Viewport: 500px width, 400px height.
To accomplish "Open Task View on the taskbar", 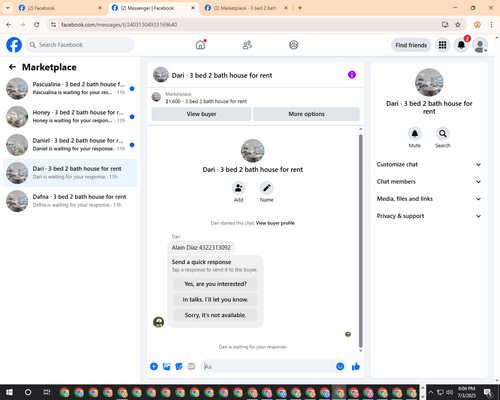I will pyautogui.click(x=47, y=392).
